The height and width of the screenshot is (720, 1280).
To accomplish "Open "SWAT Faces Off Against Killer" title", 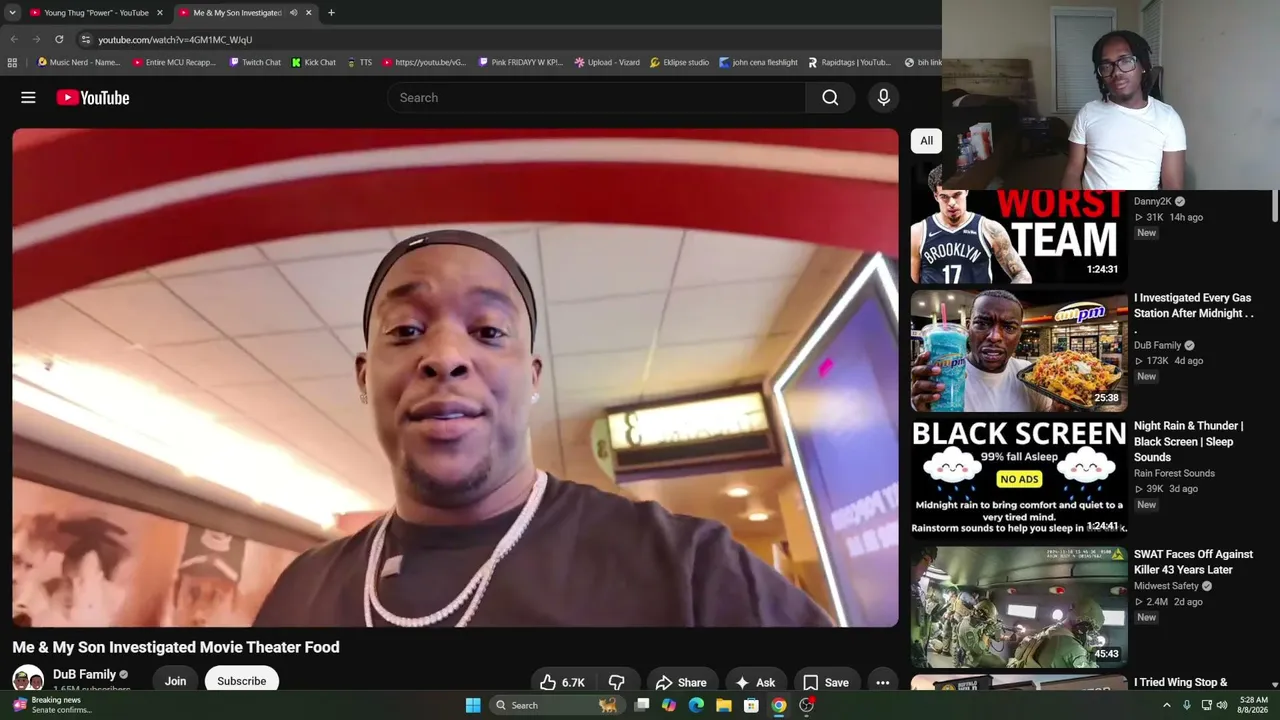I will coord(1193,562).
